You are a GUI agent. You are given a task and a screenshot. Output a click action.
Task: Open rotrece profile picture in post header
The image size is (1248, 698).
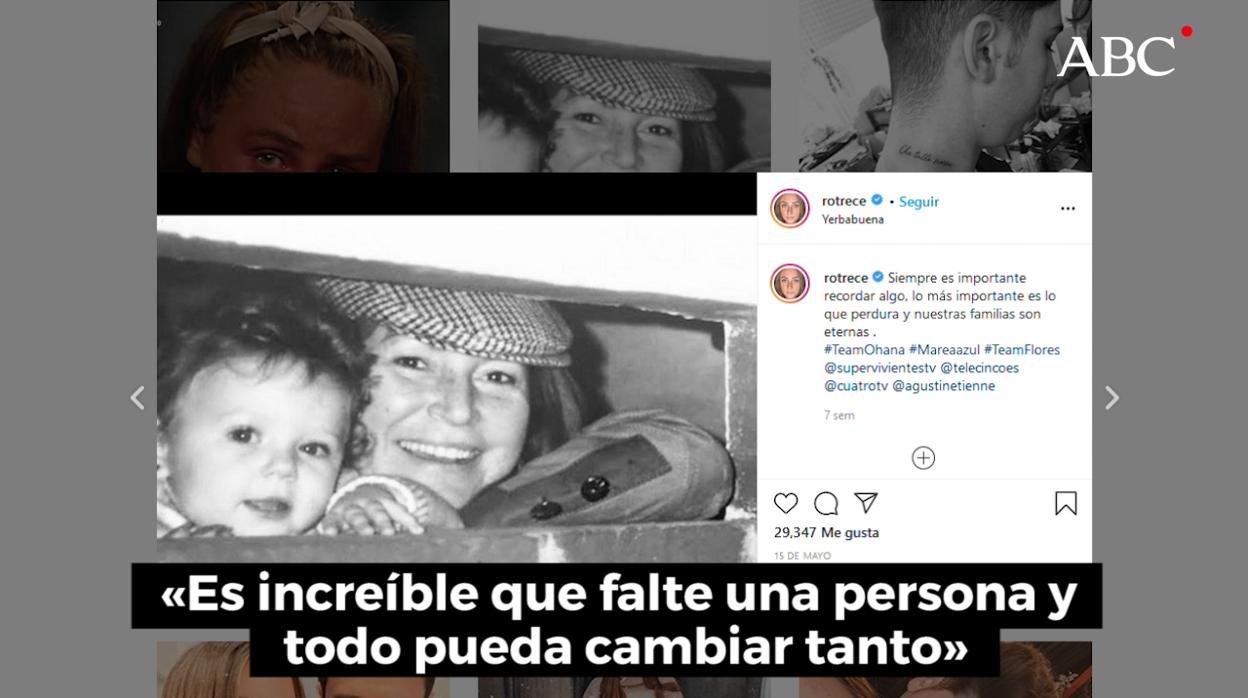pos(790,208)
